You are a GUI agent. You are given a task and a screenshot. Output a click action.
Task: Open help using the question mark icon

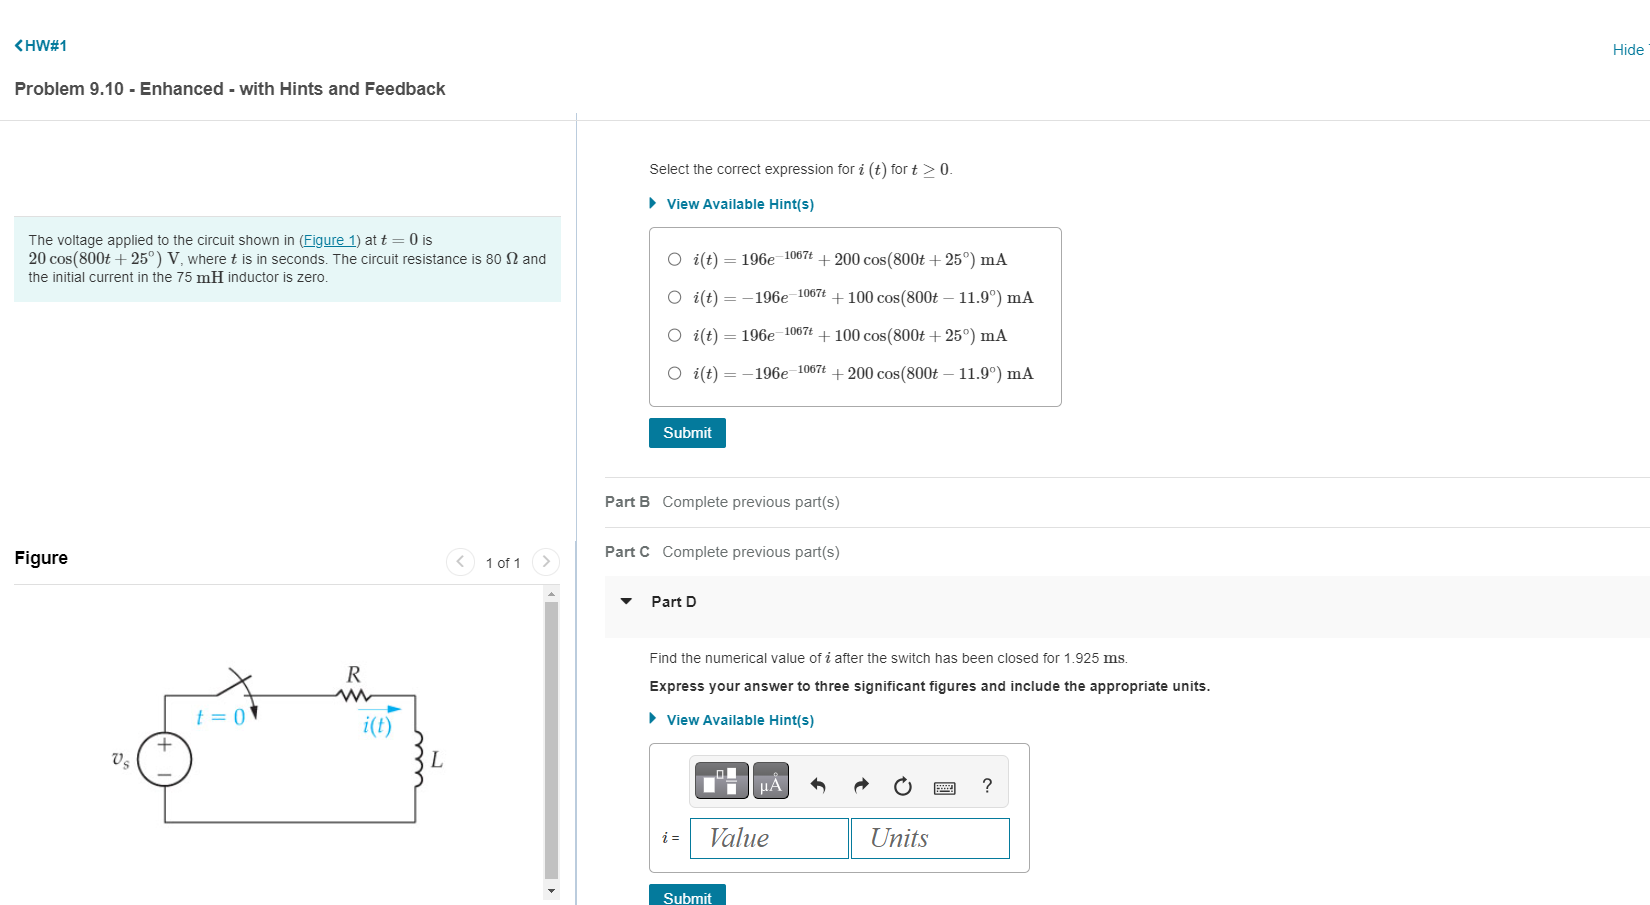(x=986, y=786)
